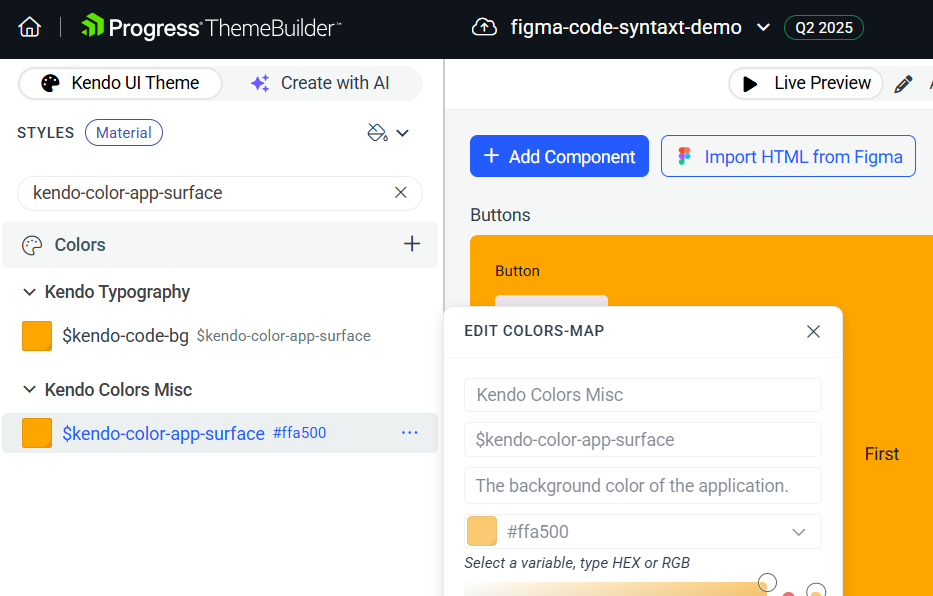The image size is (933, 596).
Task: Switch to the Kendo UI Theme tab
Action: pos(120,84)
